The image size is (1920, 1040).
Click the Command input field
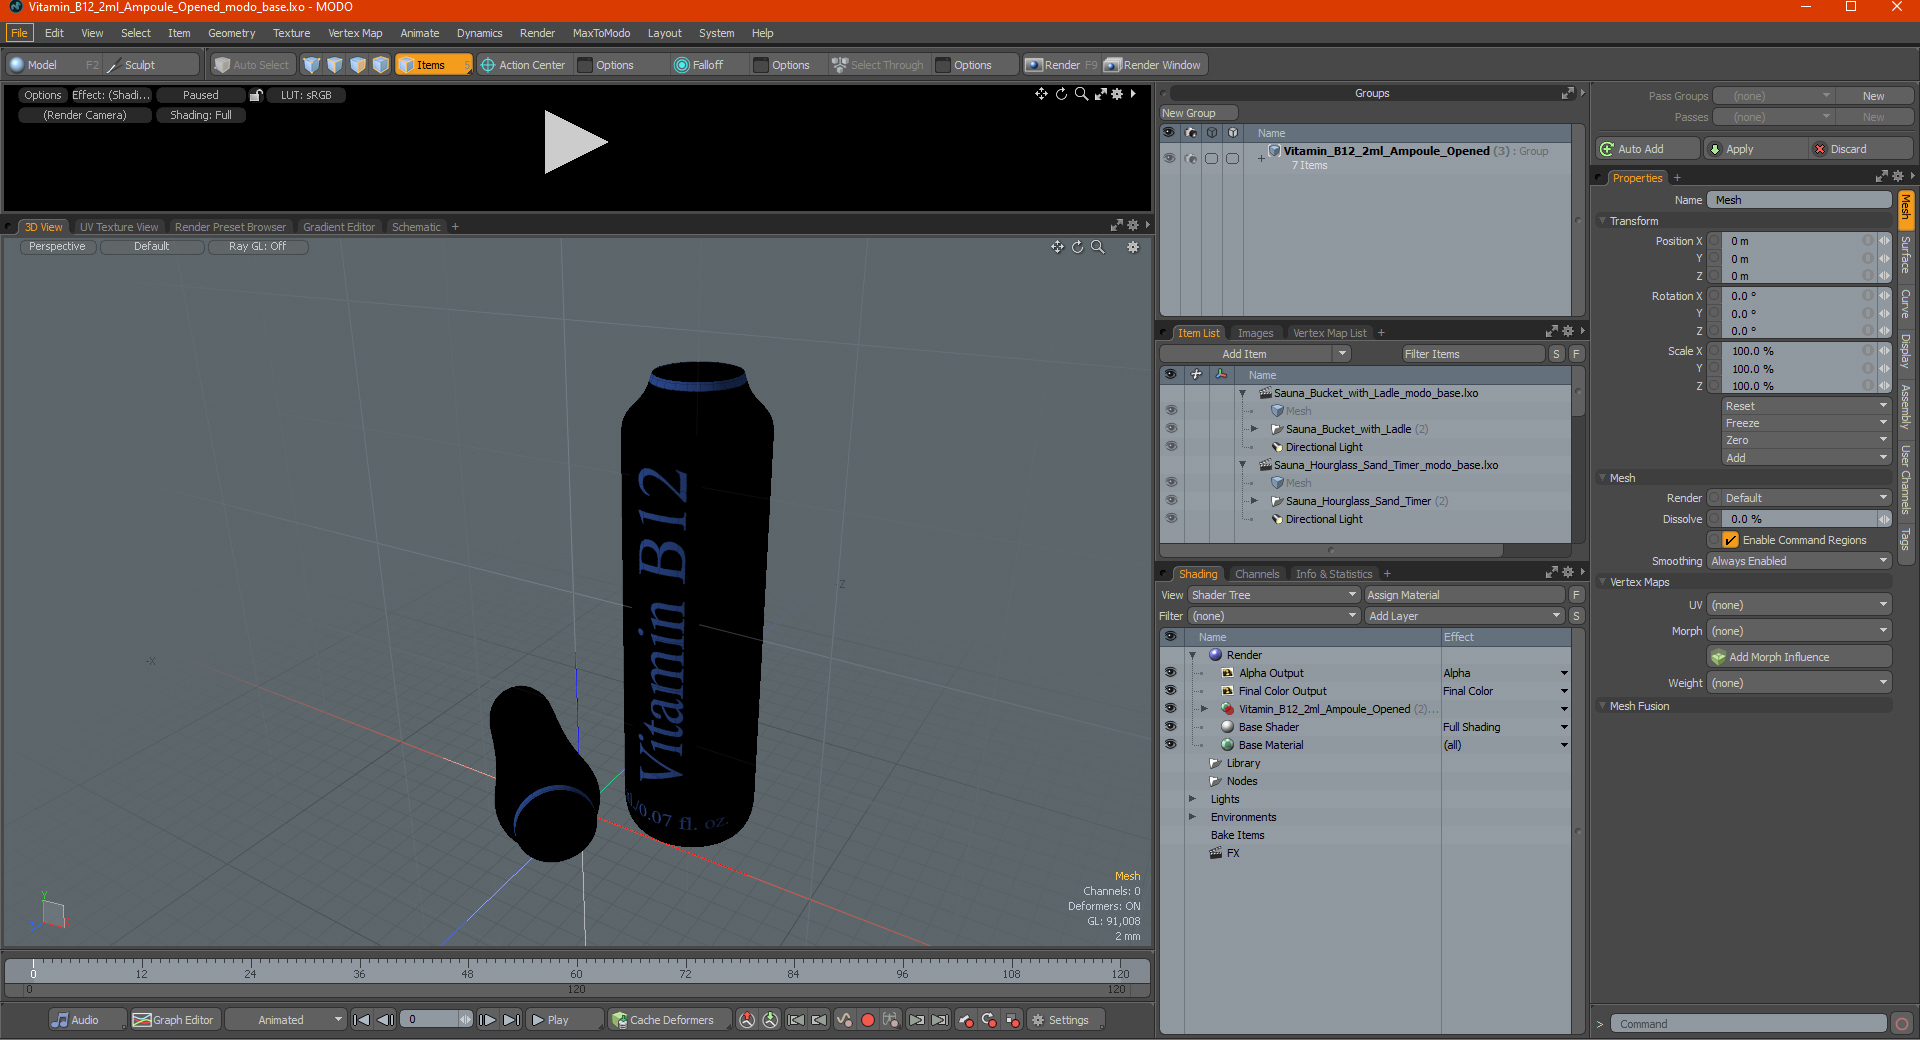click(x=1748, y=1024)
